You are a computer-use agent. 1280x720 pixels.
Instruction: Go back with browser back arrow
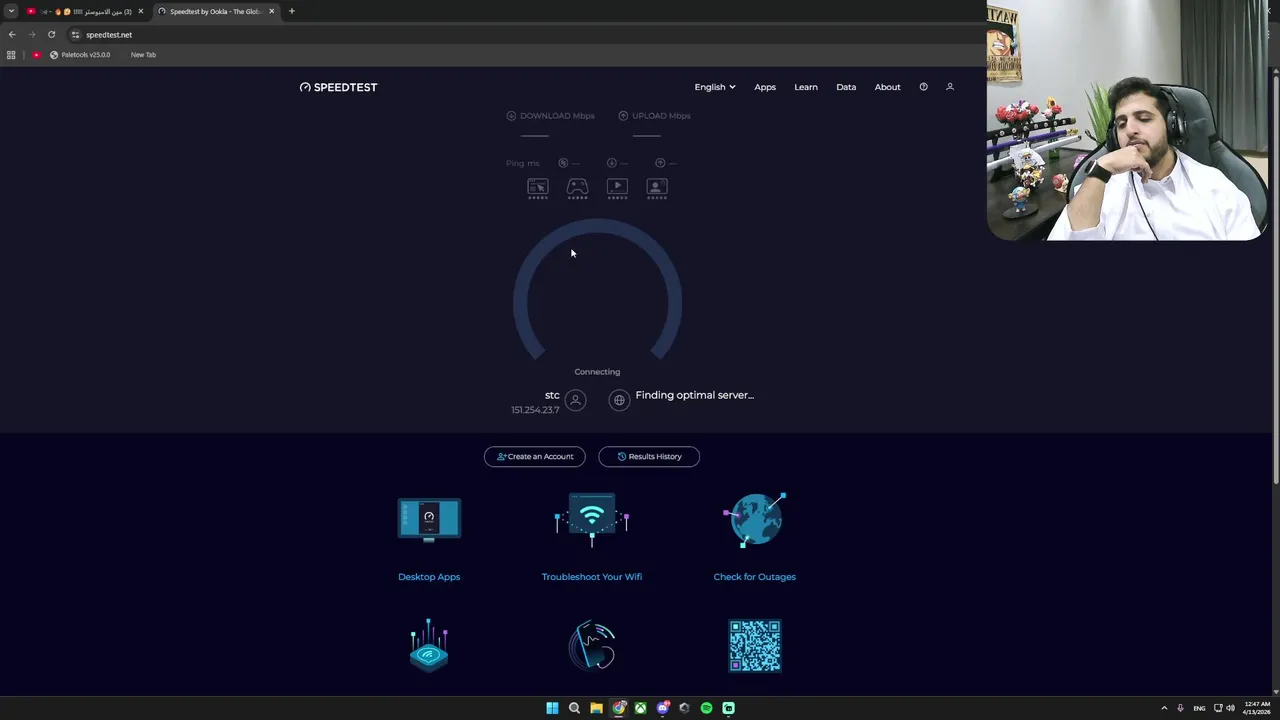point(12,35)
